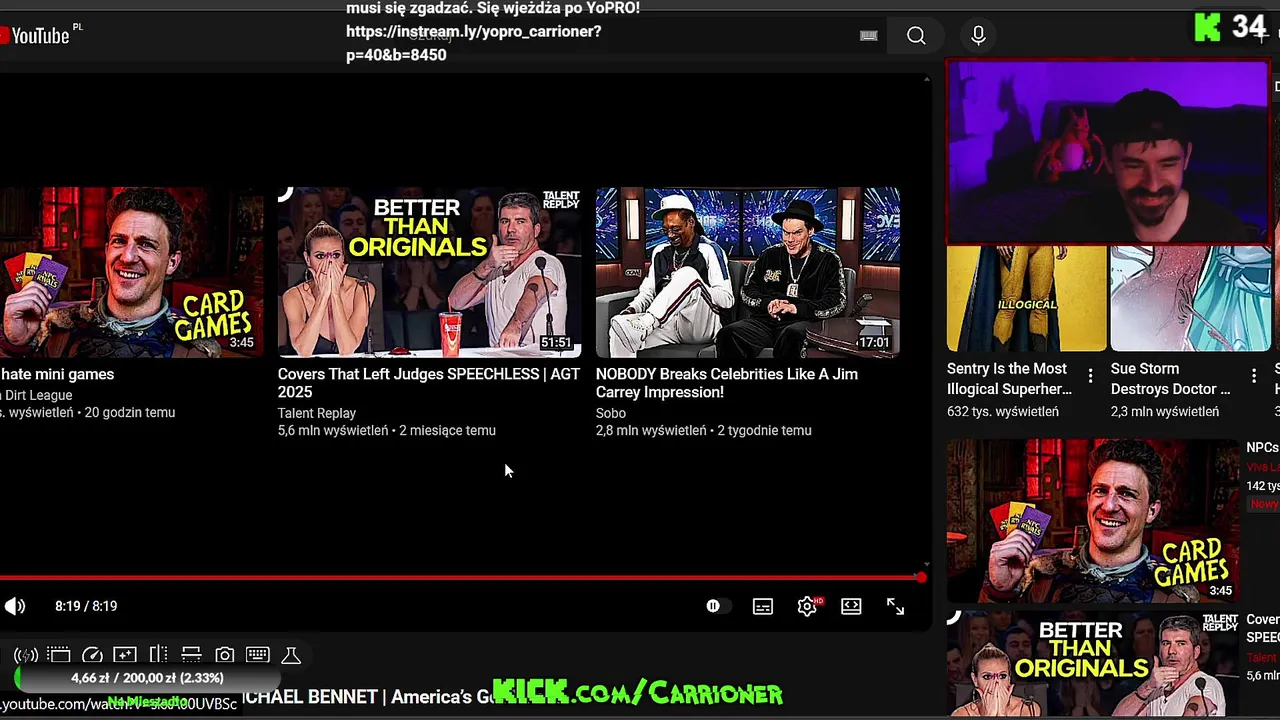Visit the Sobo channel
The image size is (1280, 720).
click(611, 413)
